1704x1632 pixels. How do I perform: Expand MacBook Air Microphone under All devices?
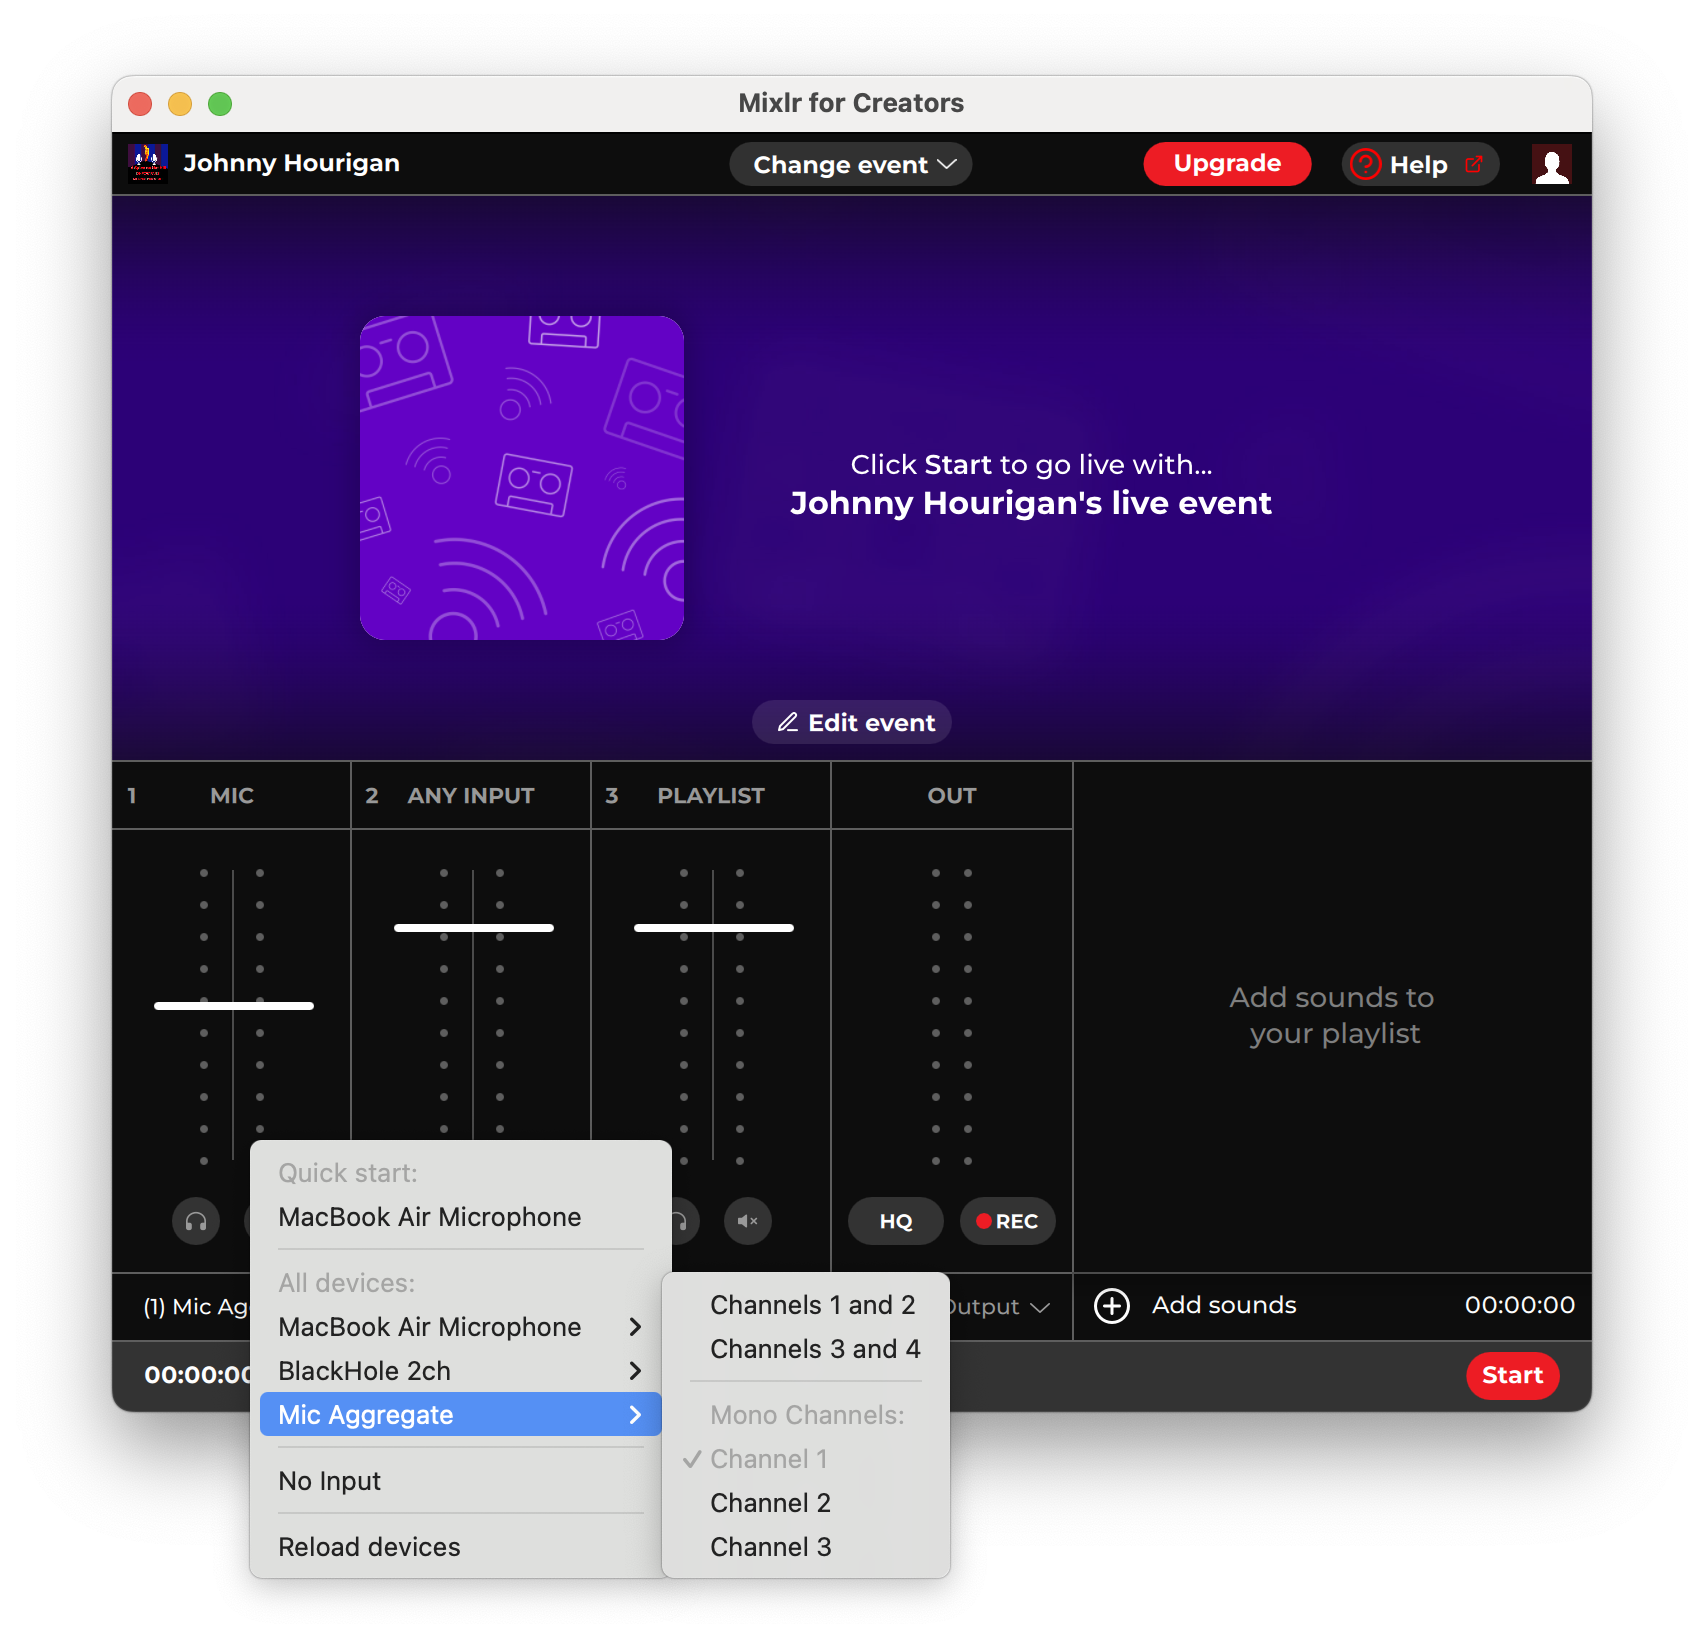pyautogui.click(x=460, y=1327)
